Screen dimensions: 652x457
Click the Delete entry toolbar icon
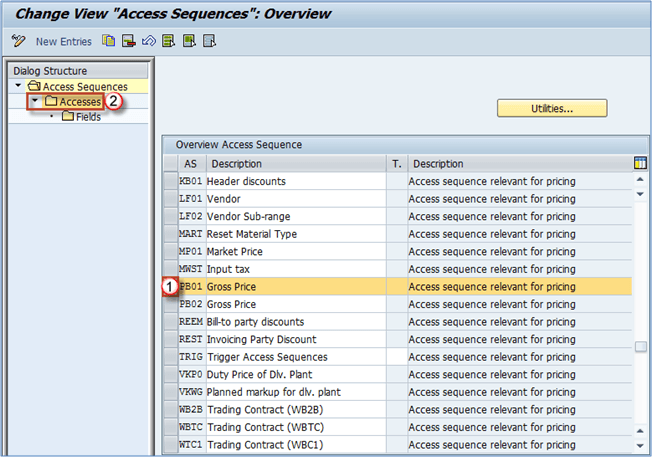[128, 41]
